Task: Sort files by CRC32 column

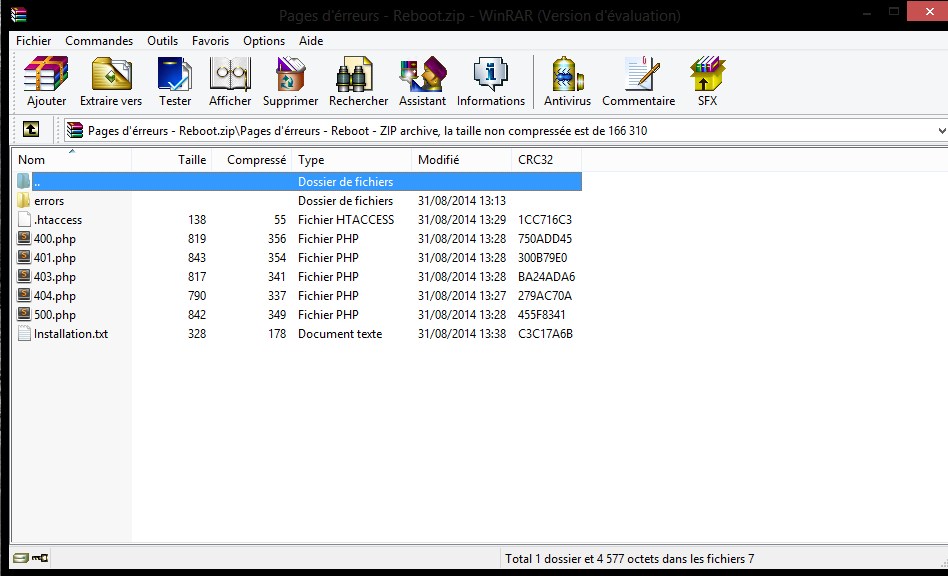Action: point(547,160)
